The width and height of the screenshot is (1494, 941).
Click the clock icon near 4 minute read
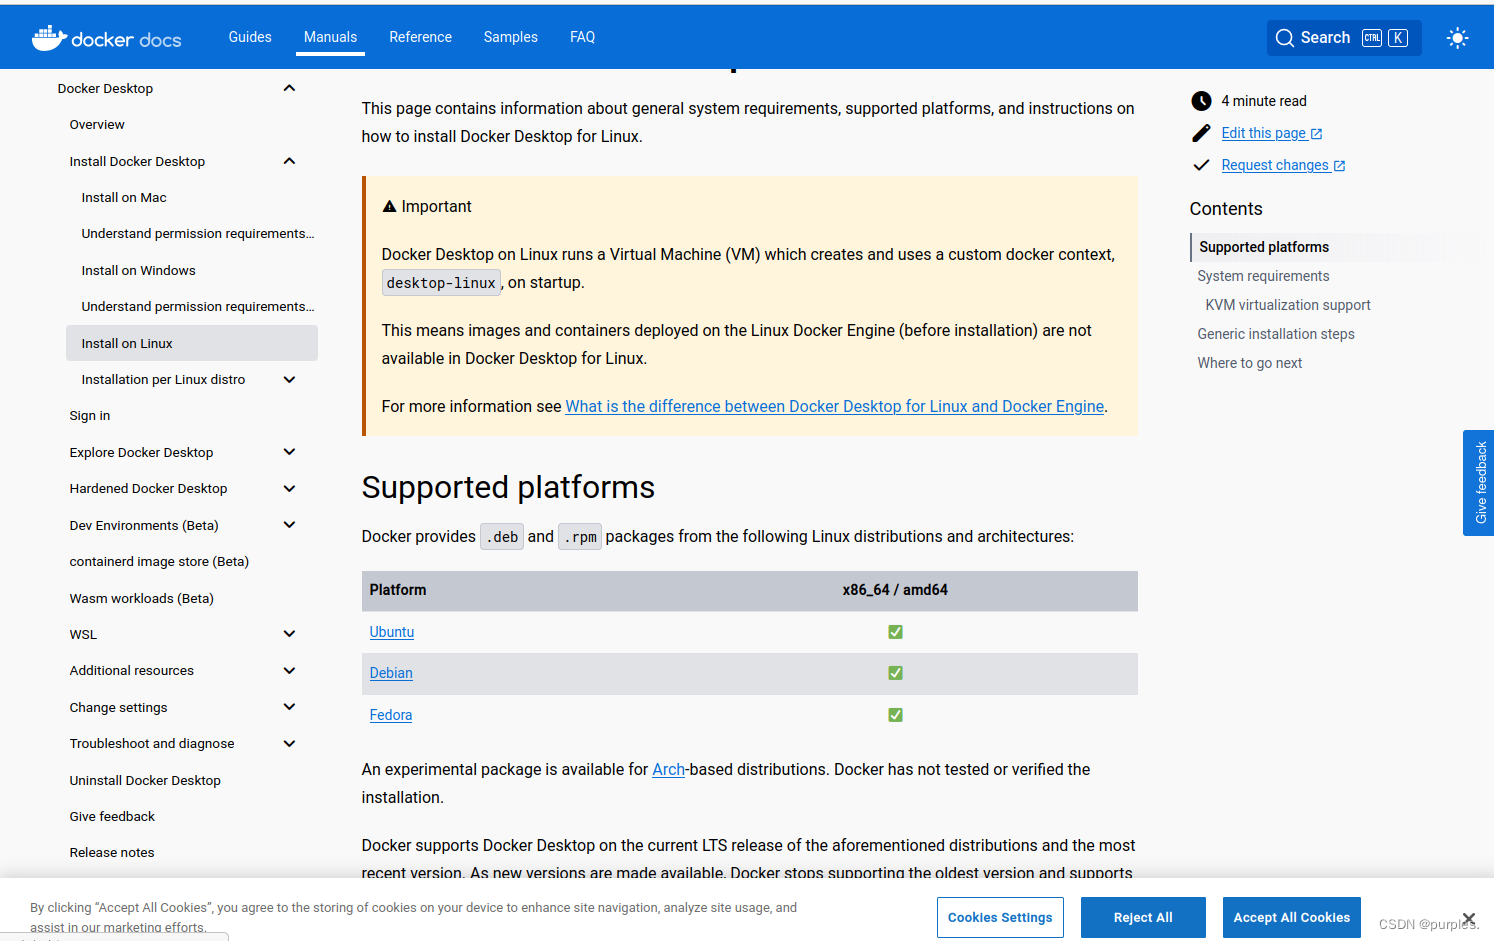click(x=1201, y=101)
